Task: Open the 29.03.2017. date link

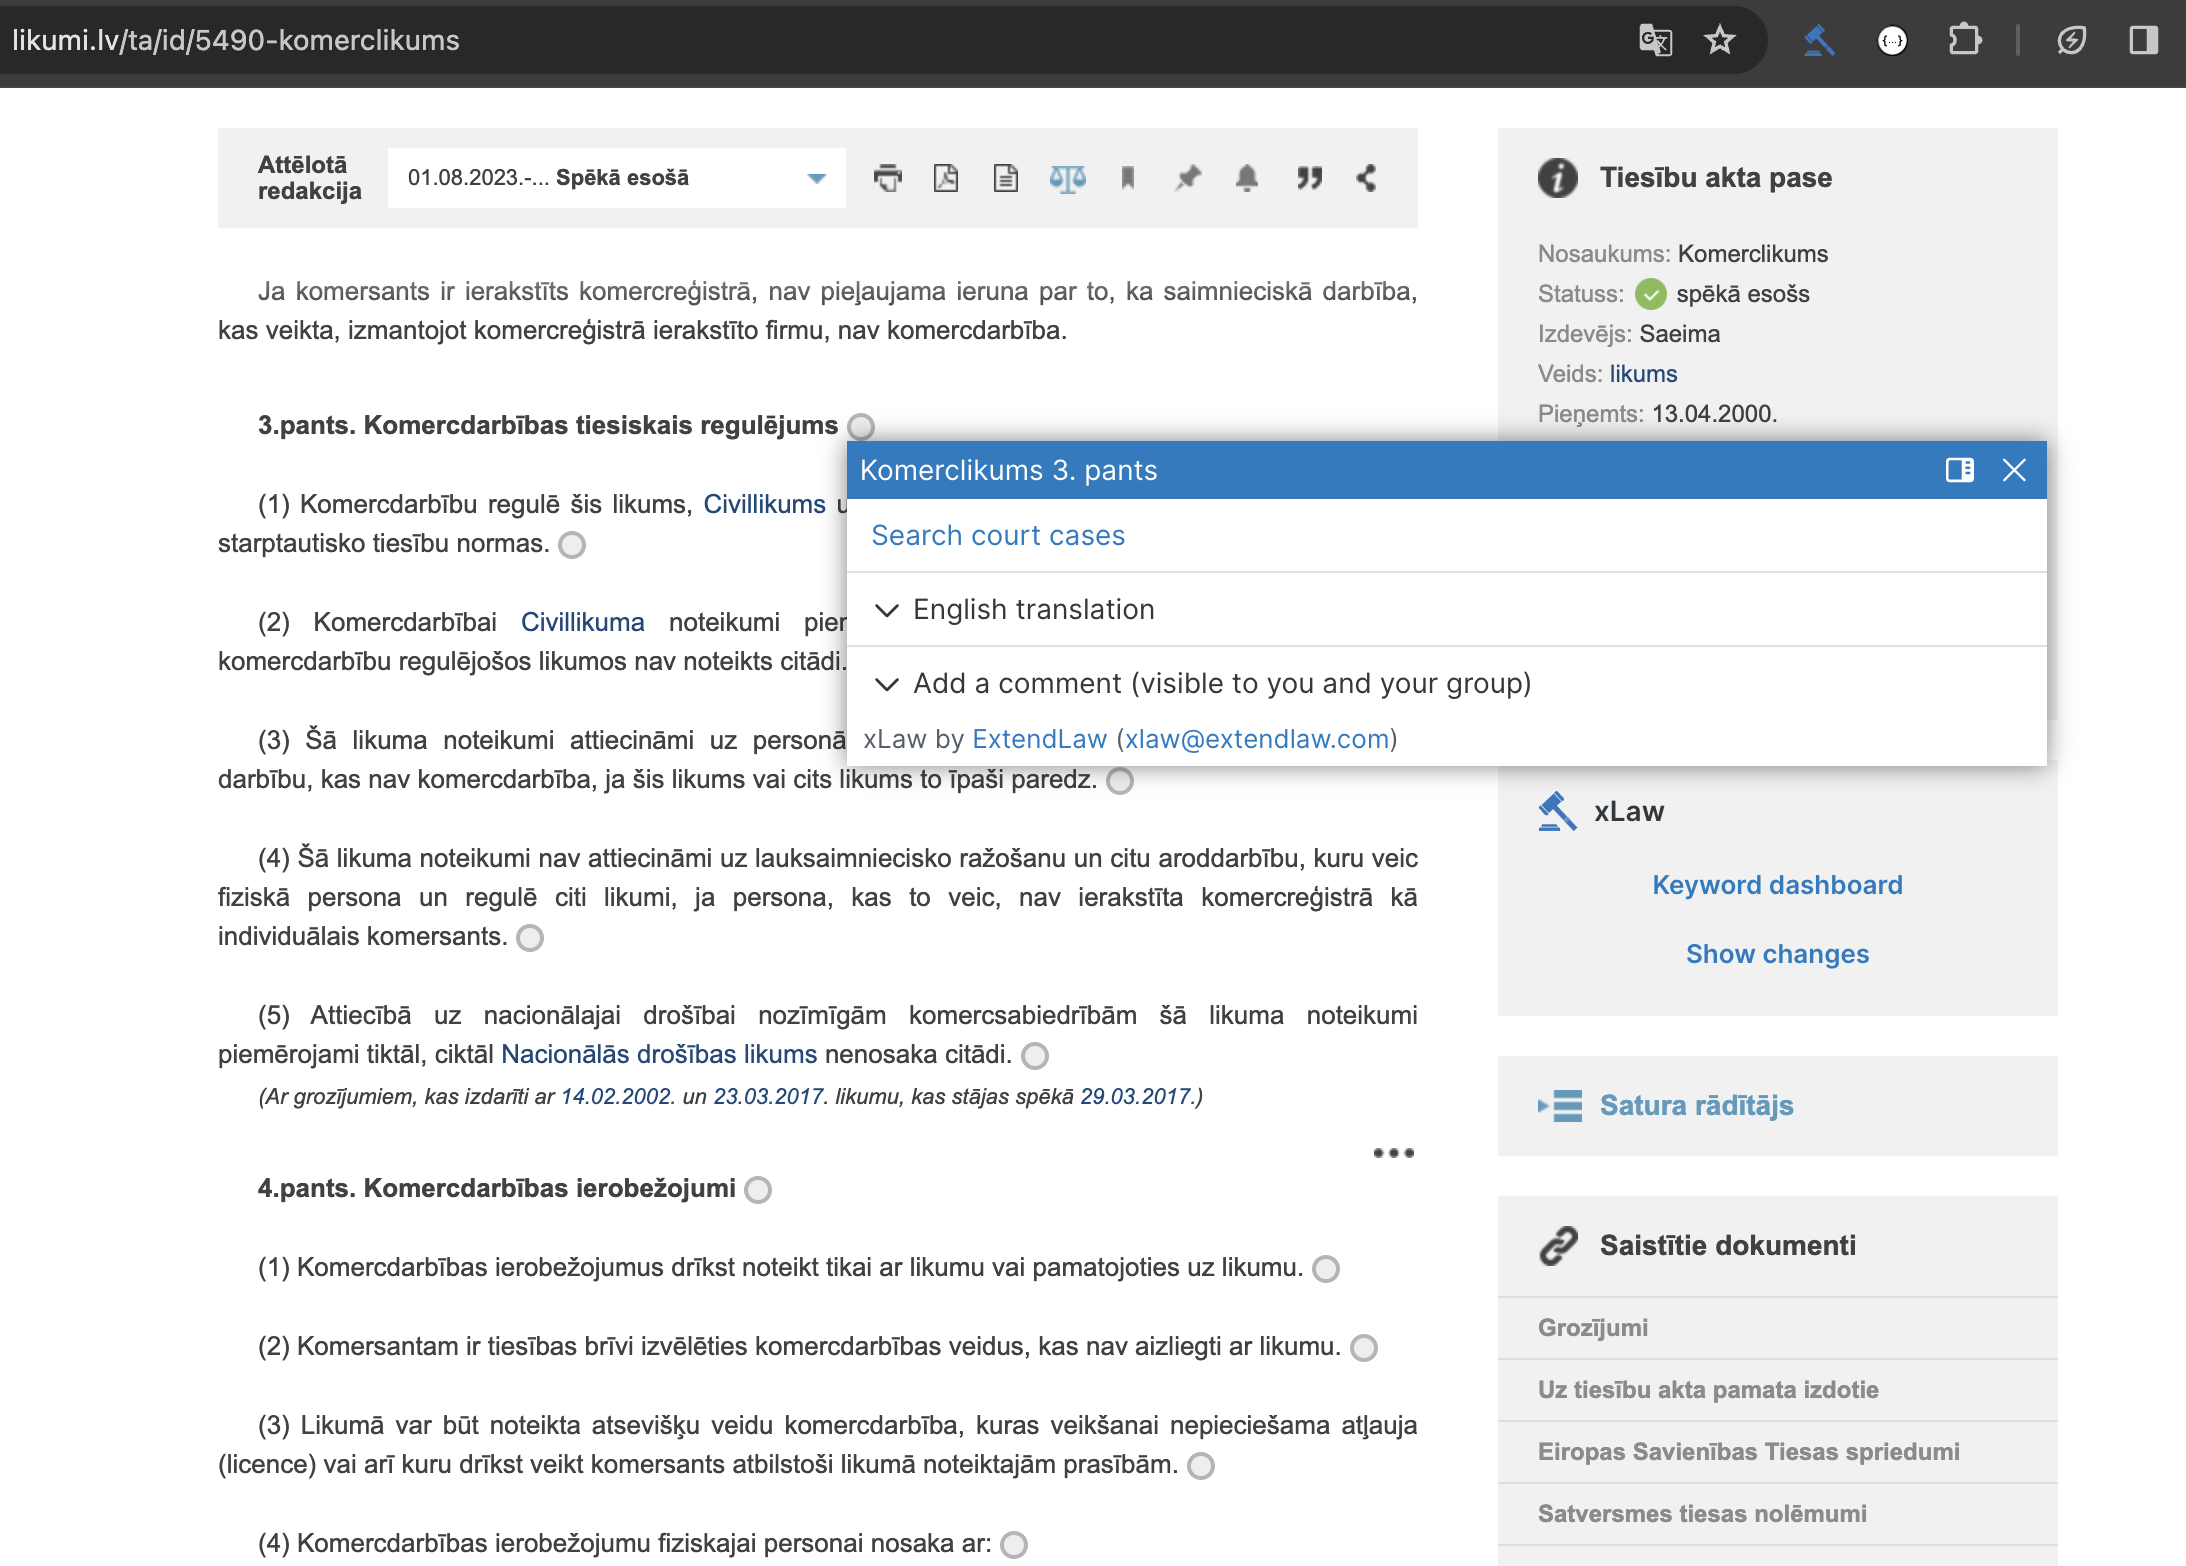Action: (x=1137, y=1096)
